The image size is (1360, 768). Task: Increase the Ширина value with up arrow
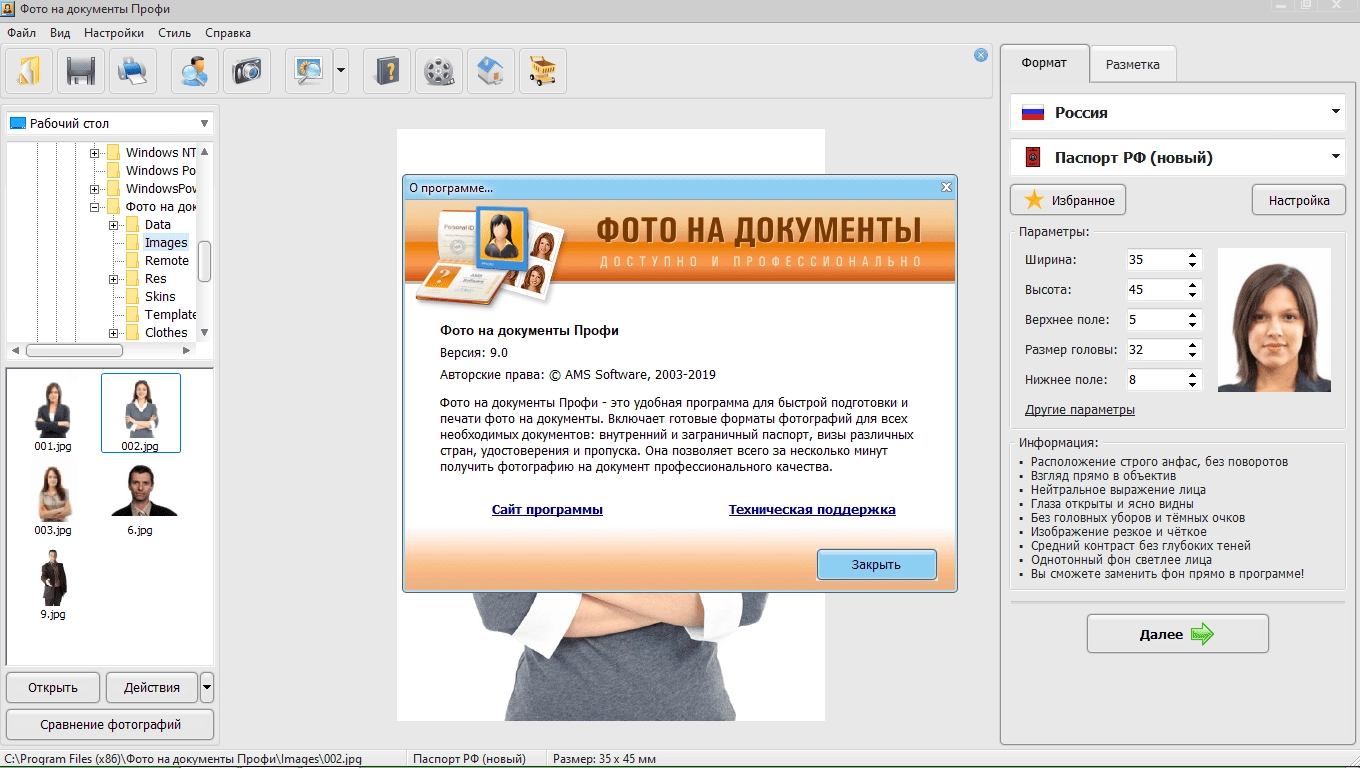tap(1193, 255)
